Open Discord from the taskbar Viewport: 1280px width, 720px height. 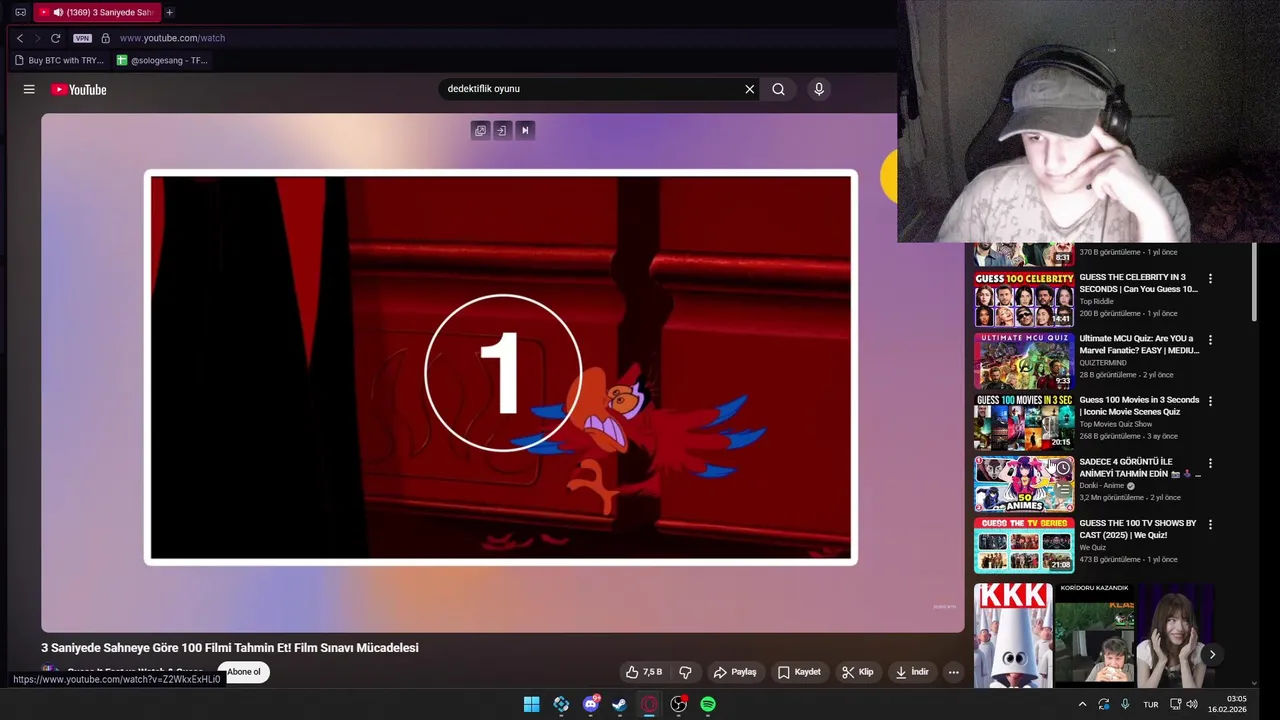591,704
